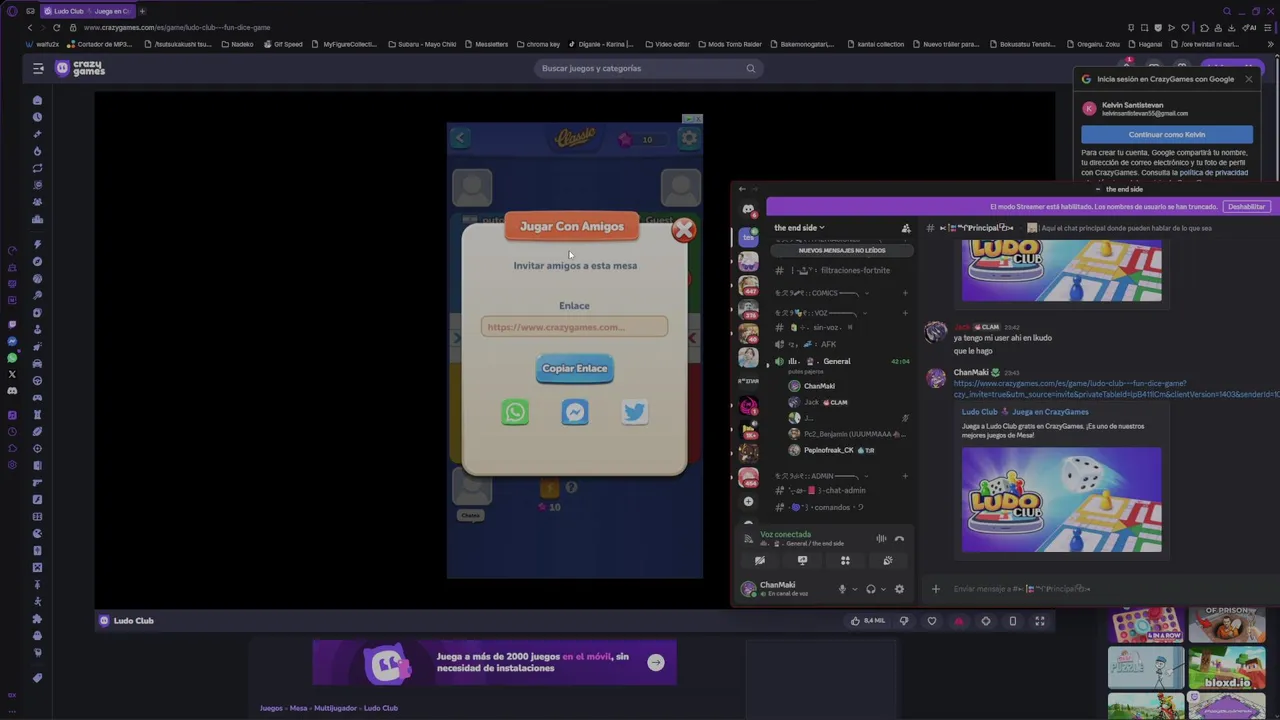Start an activity in Discord voice panel
1280x720 pixels.
845,561
